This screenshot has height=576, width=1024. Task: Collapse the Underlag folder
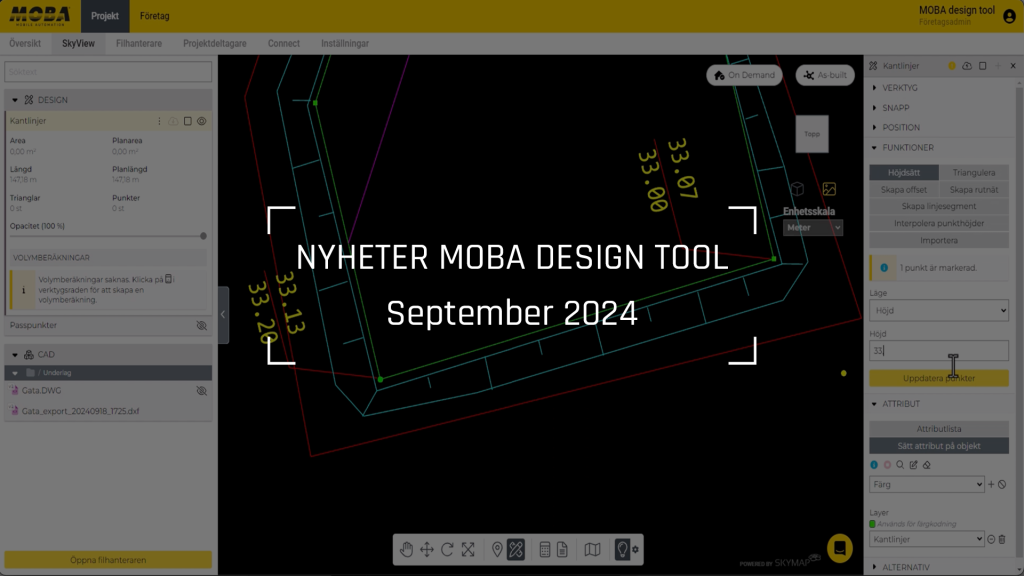tap(14, 373)
